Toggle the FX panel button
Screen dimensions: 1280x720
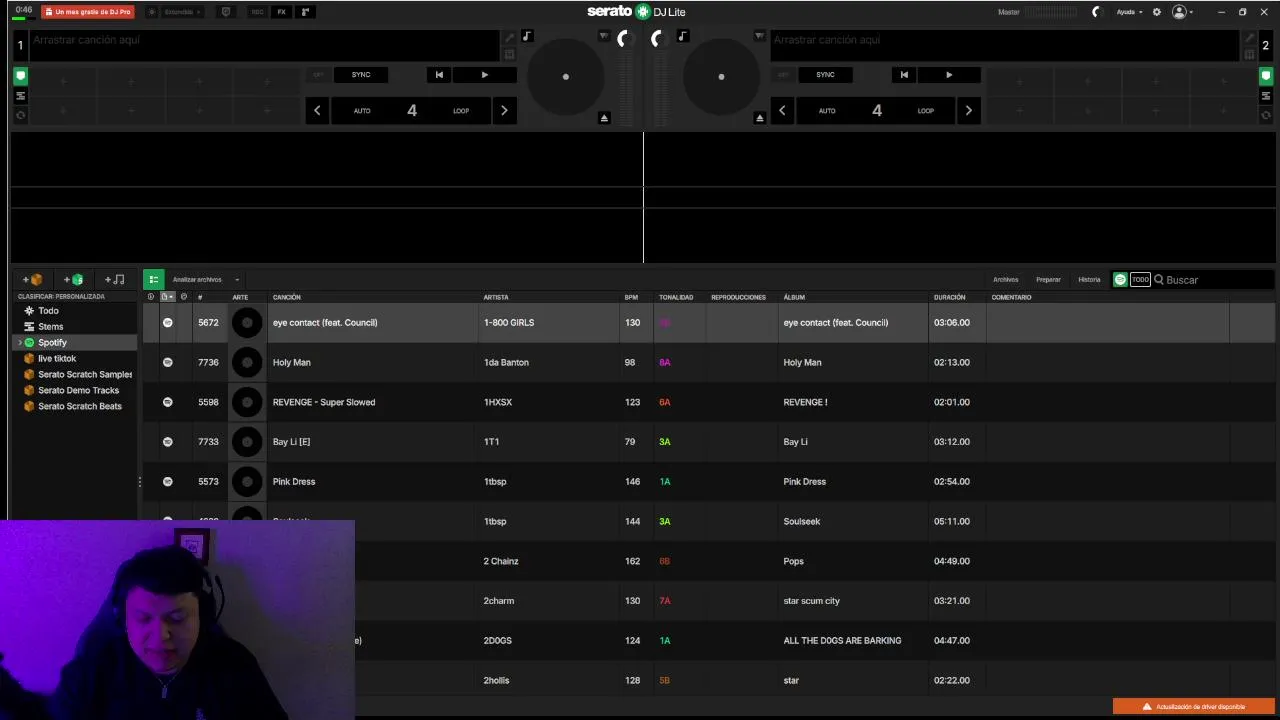click(281, 12)
